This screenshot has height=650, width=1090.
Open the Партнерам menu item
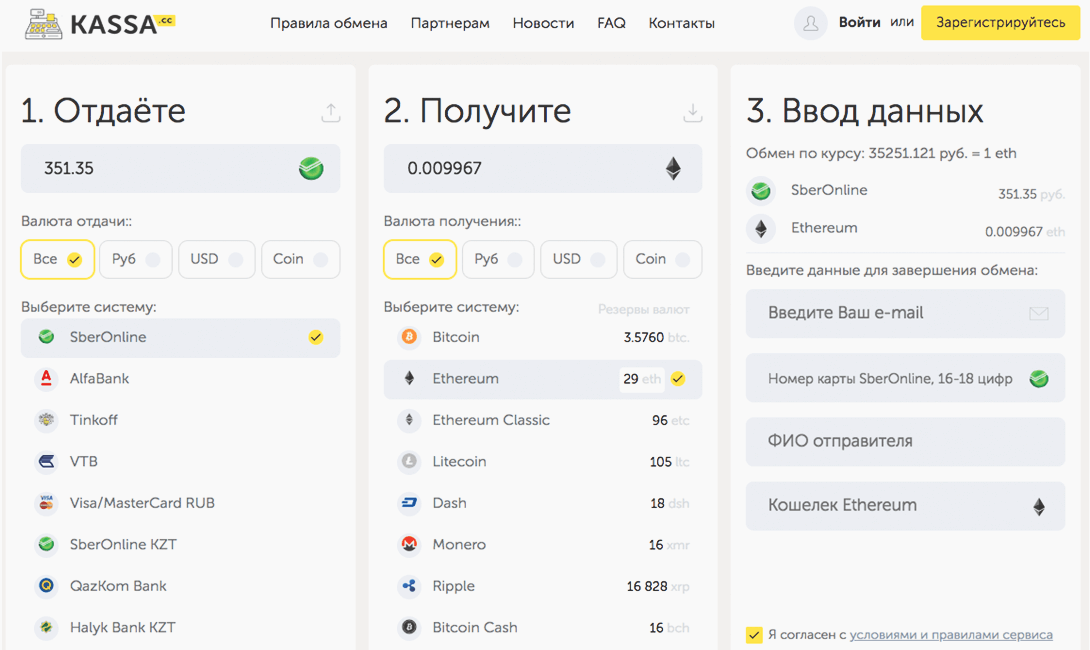pos(450,24)
